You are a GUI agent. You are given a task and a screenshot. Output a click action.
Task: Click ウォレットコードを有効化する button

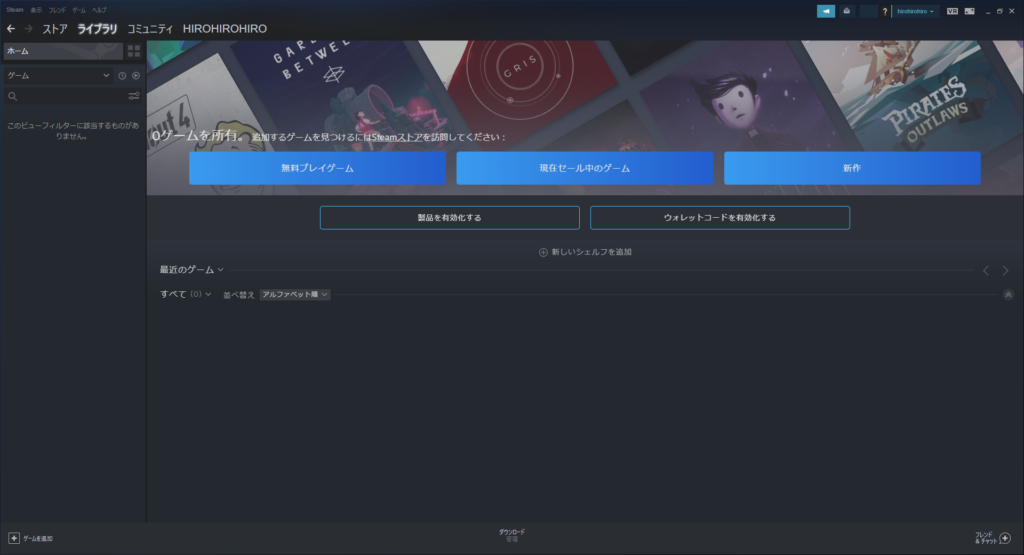click(720, 217)
